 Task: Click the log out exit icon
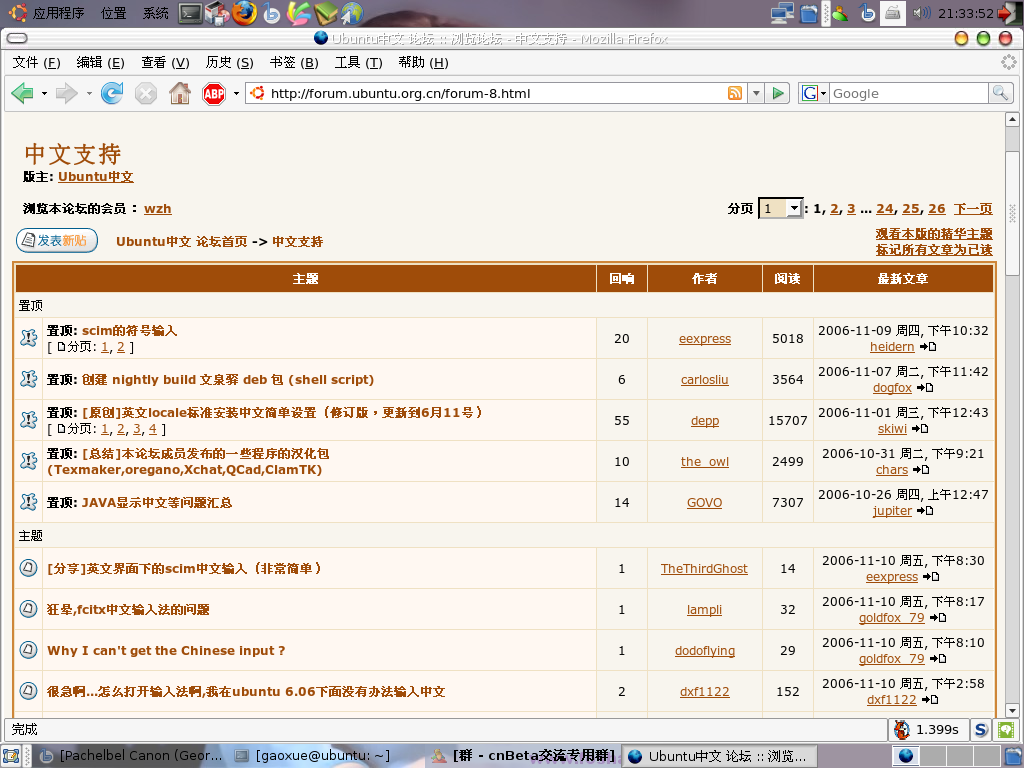point(1010,13)
